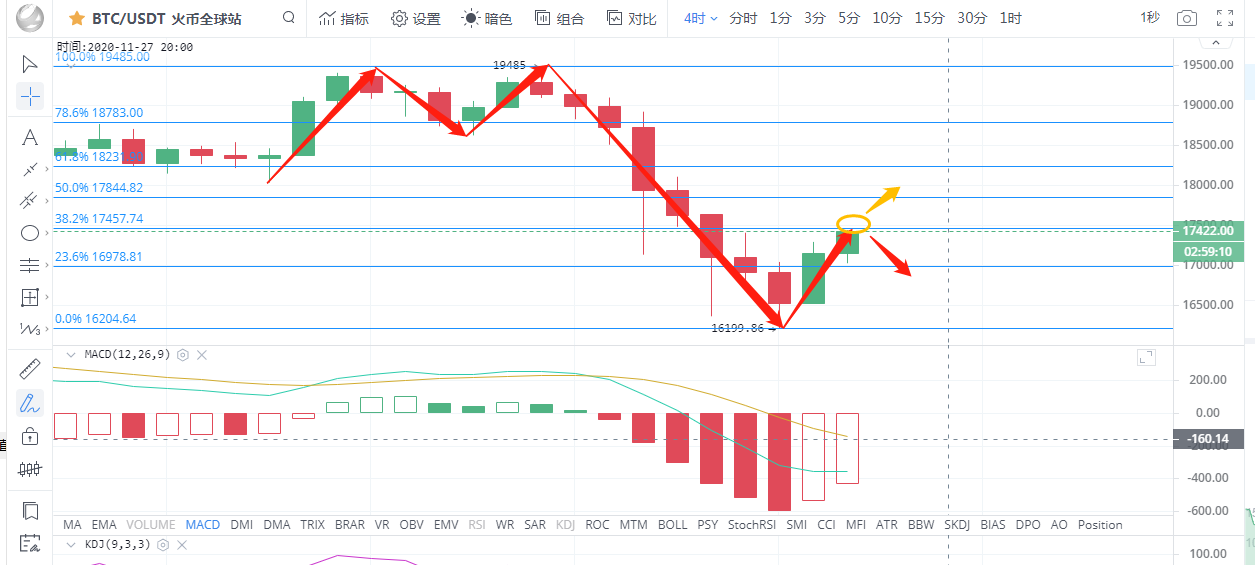Select the arrow cursor tool

coord(29,65)
